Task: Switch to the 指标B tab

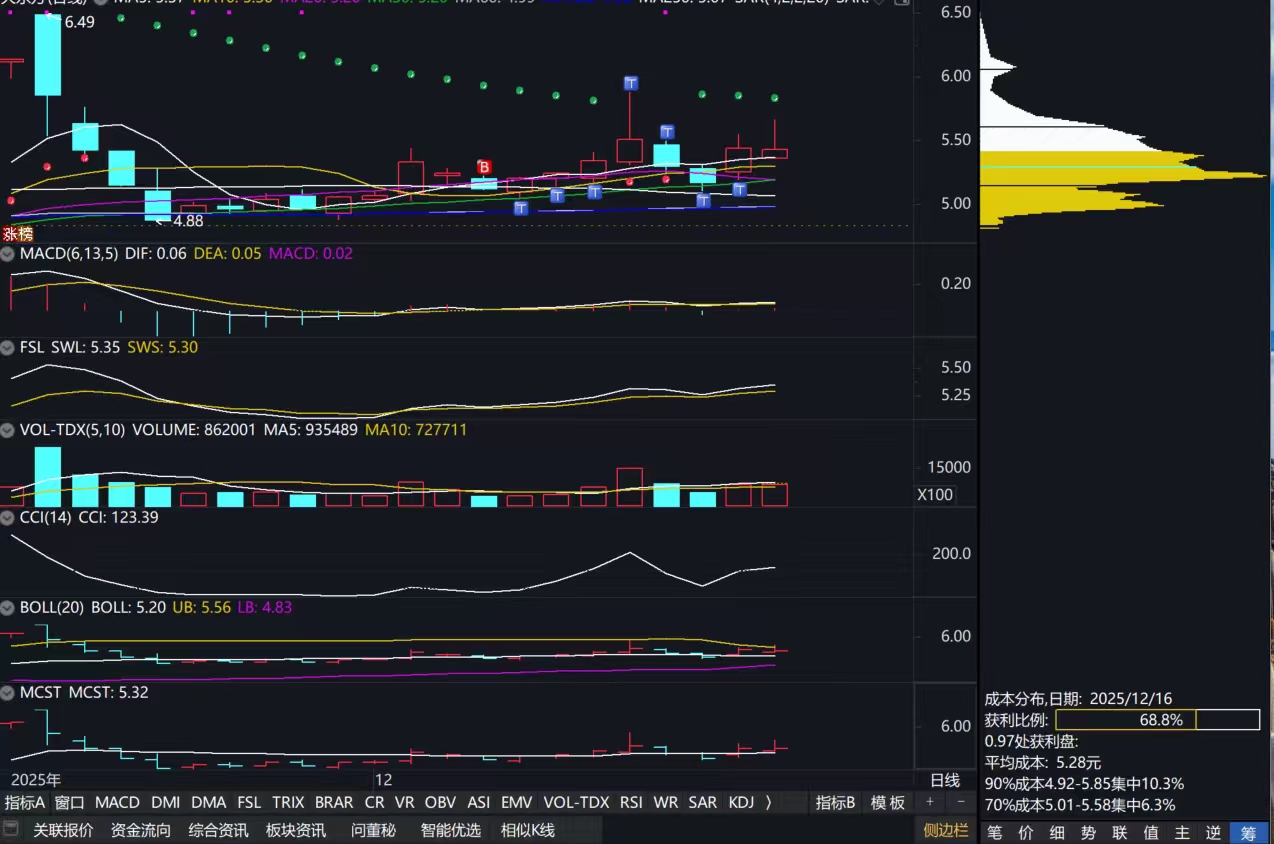Action: pyautogui.click(x=836, y=802)
